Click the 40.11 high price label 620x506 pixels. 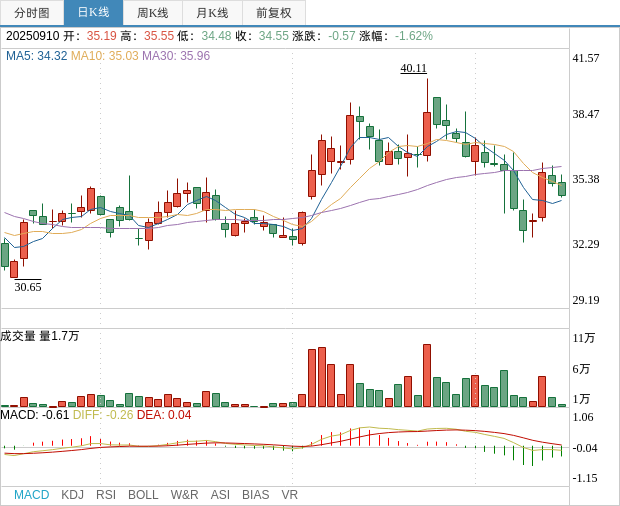pos(414,68)
